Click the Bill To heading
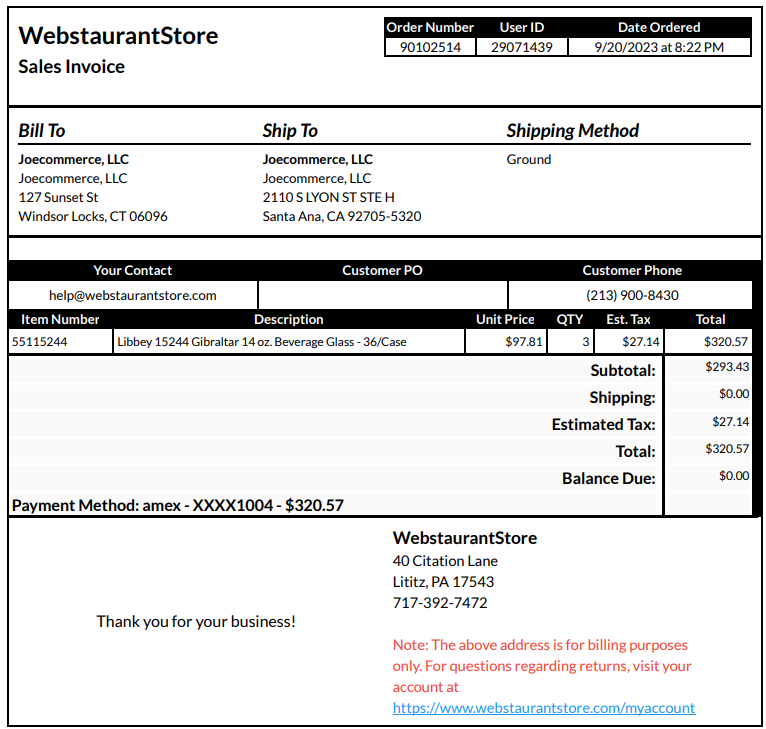Image resolution: width=766 pixels, height=729 pixels. click(42, 130)
